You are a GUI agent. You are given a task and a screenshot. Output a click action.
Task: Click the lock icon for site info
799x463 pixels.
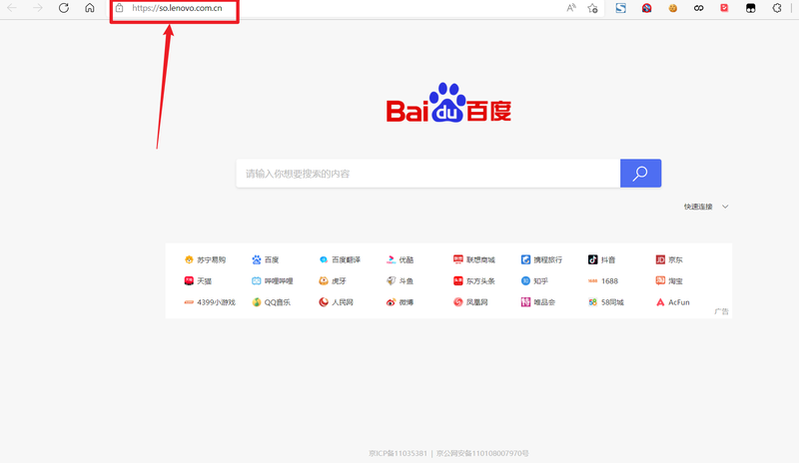pos(119,8)
